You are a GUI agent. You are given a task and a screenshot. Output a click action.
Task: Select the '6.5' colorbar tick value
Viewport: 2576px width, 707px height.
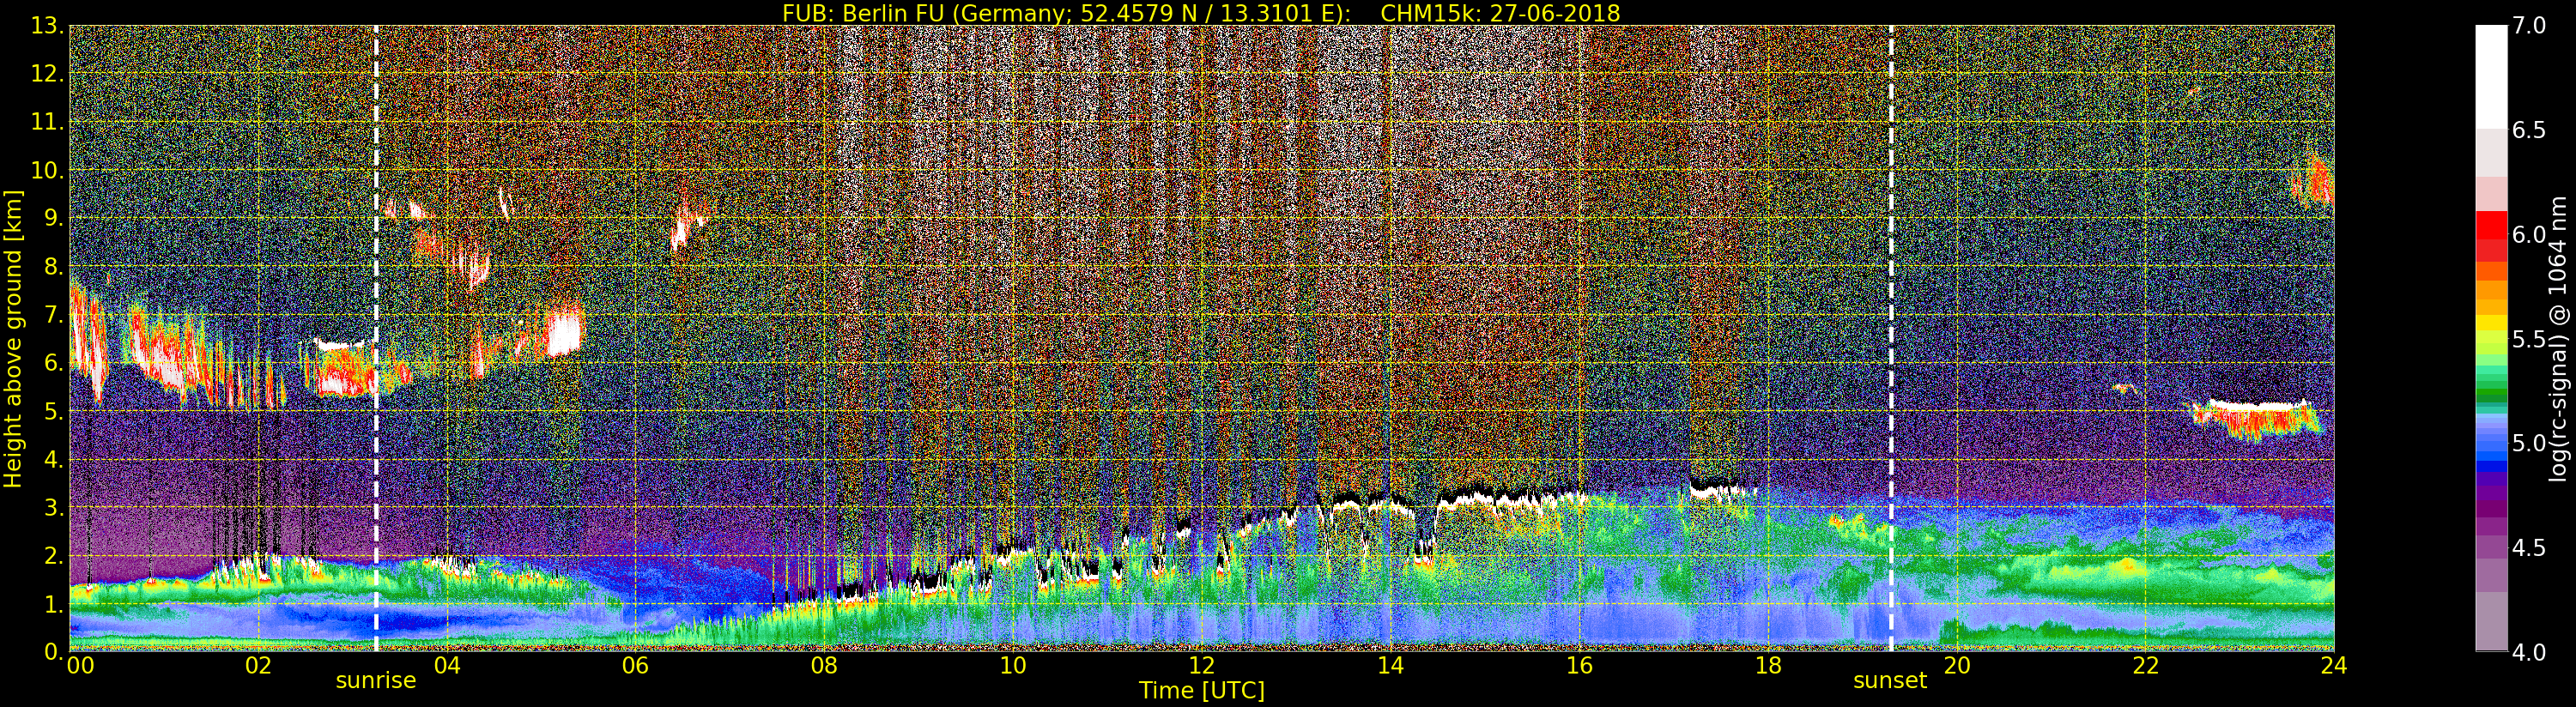(2529, 130)
